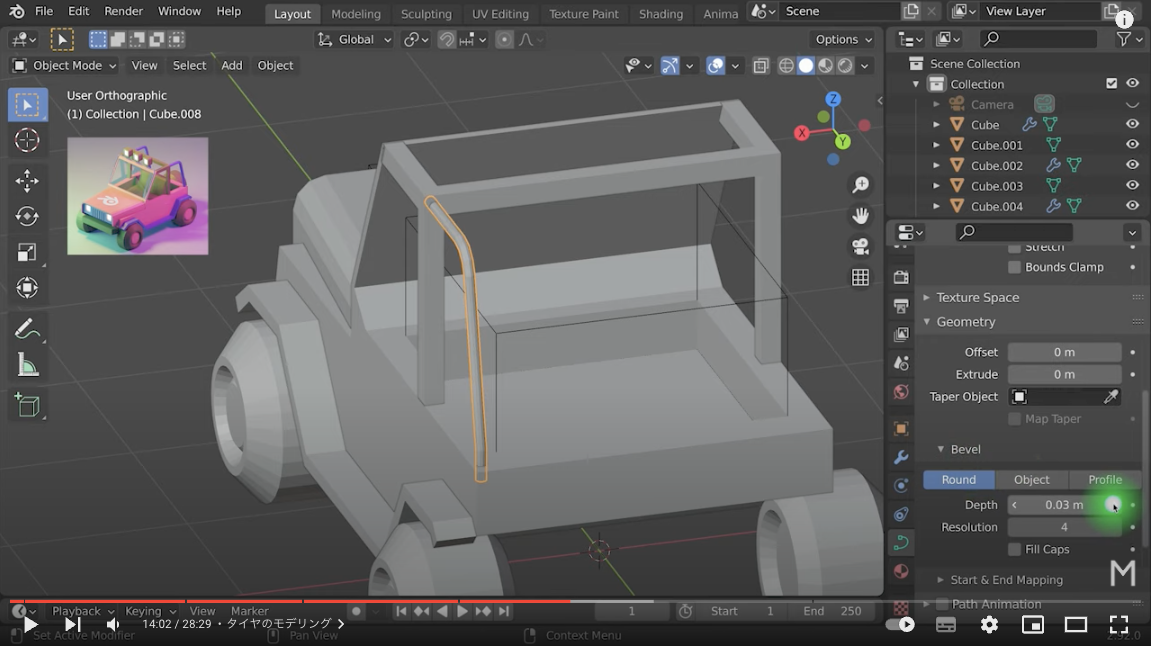Viewport: 1152px width, 646px height.
Task: Activate the Measure tool
Action: point(27,363)
